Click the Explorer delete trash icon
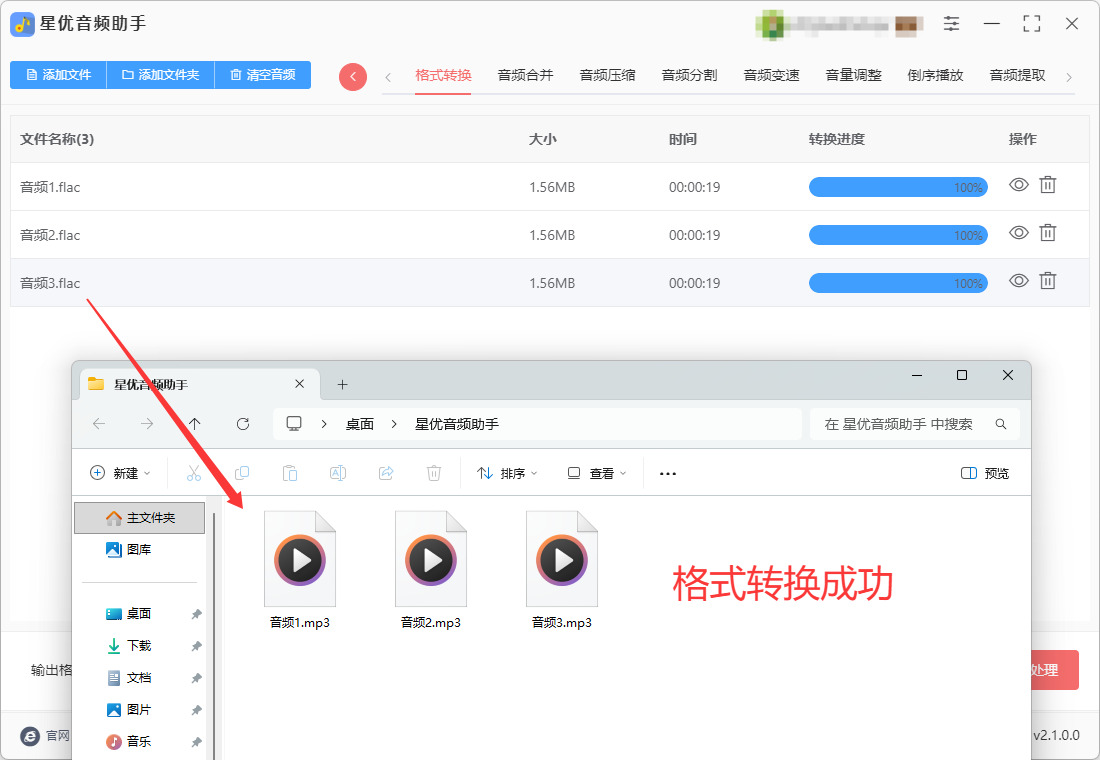This screenshot has height=760, width=1100. click(434, 474)
